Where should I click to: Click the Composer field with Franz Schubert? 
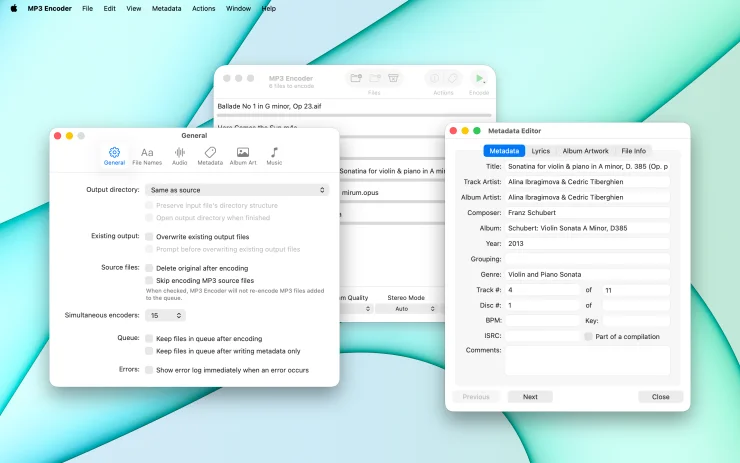coord(588,212)
